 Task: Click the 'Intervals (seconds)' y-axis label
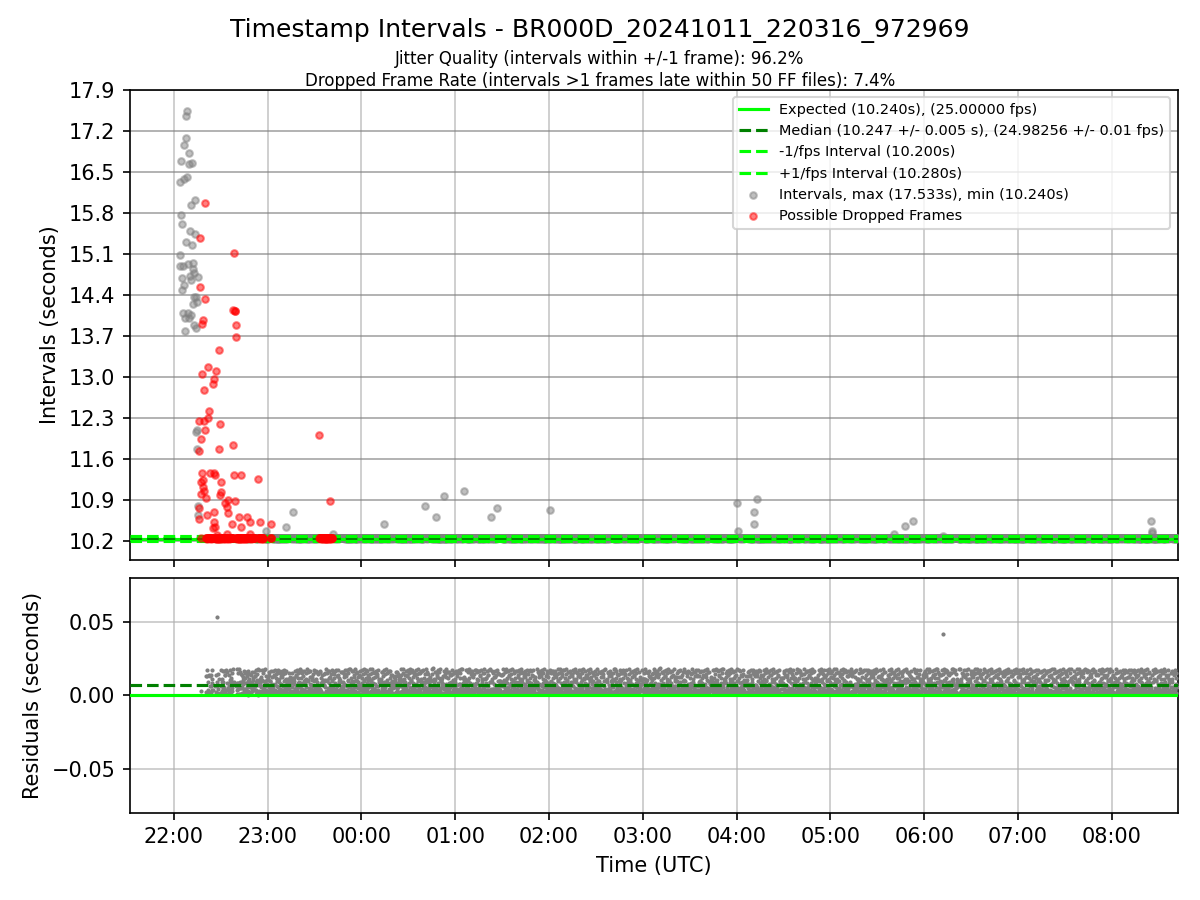click(49, 325)
